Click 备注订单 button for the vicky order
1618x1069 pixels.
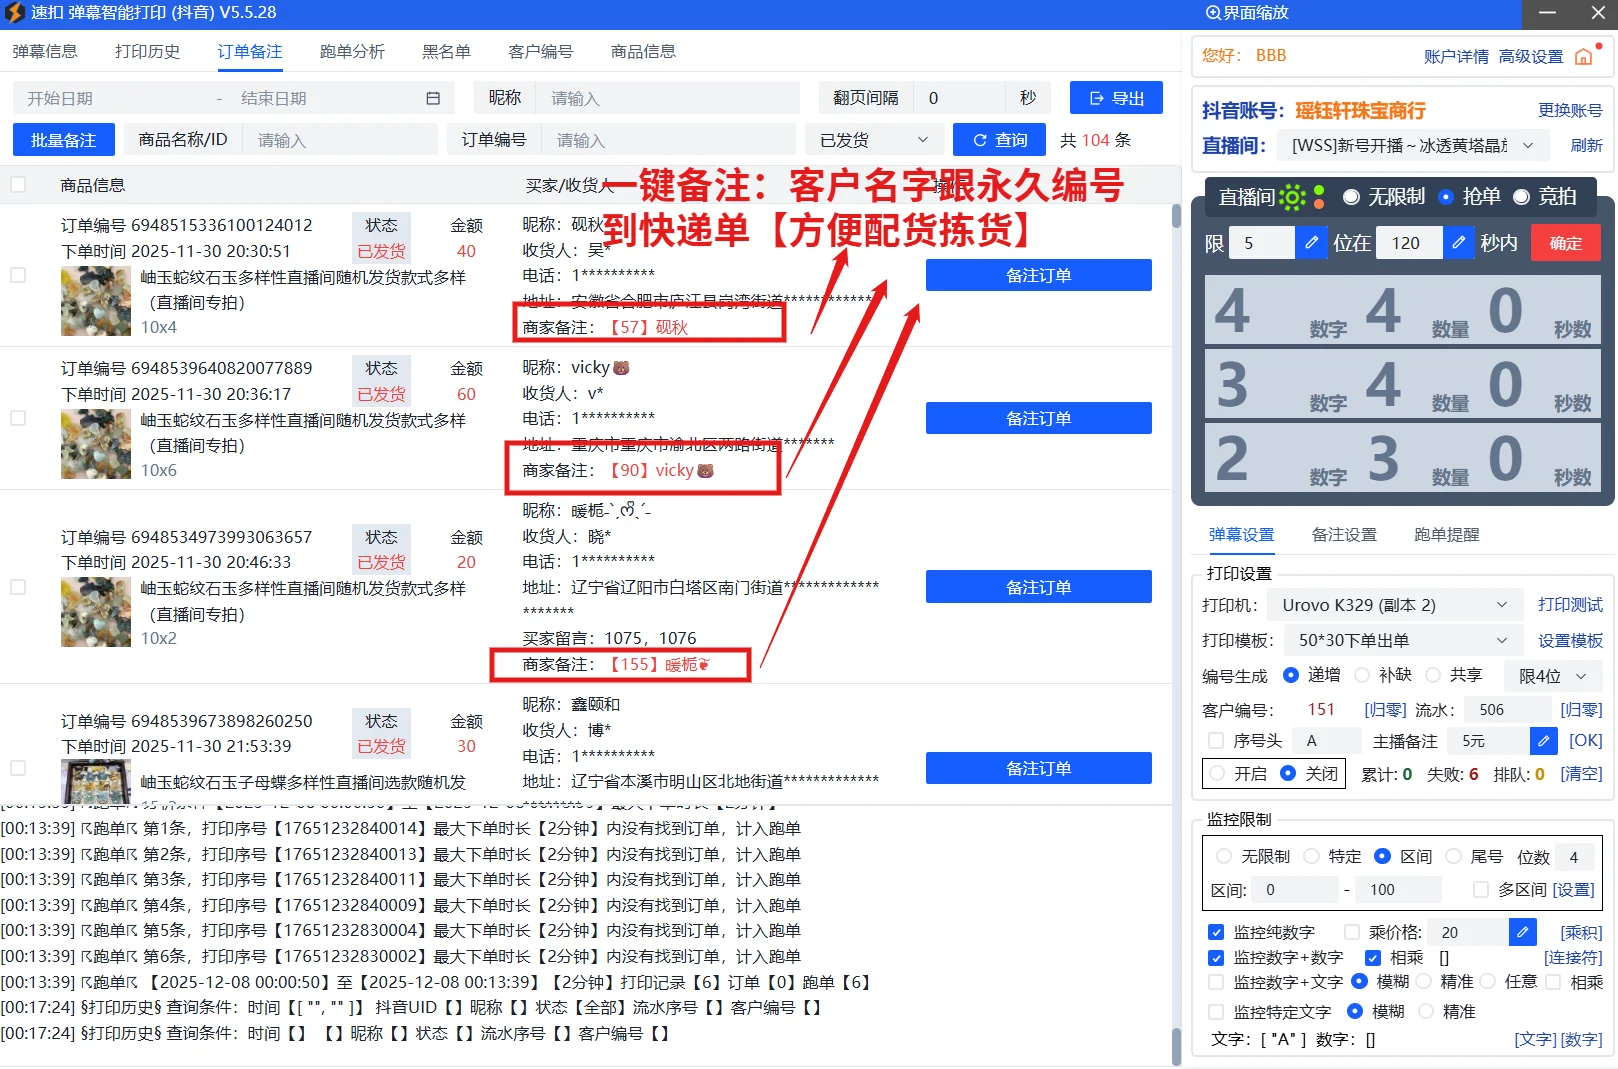coord(1038,418)
